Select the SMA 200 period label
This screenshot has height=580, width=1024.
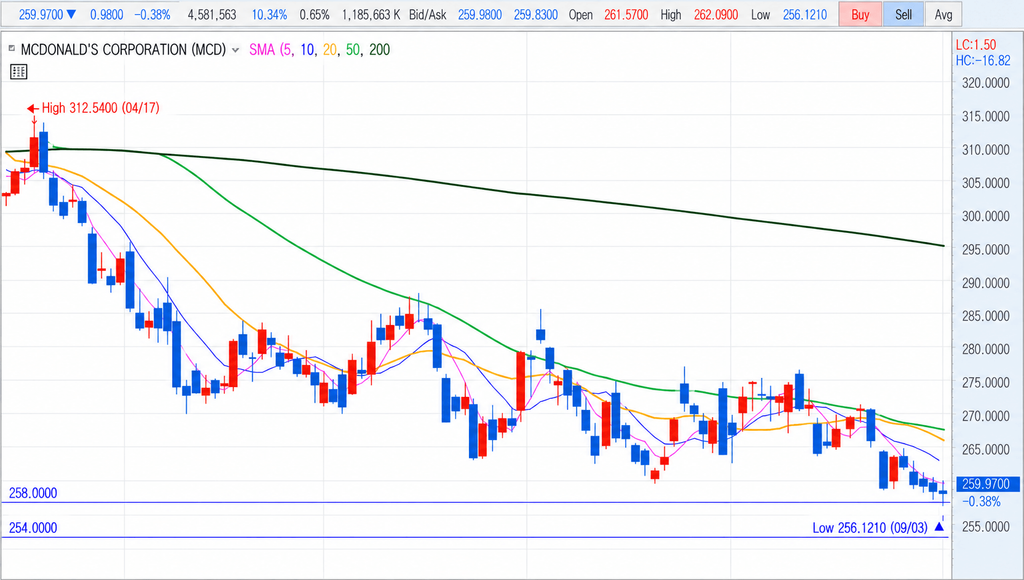[379, 50]
